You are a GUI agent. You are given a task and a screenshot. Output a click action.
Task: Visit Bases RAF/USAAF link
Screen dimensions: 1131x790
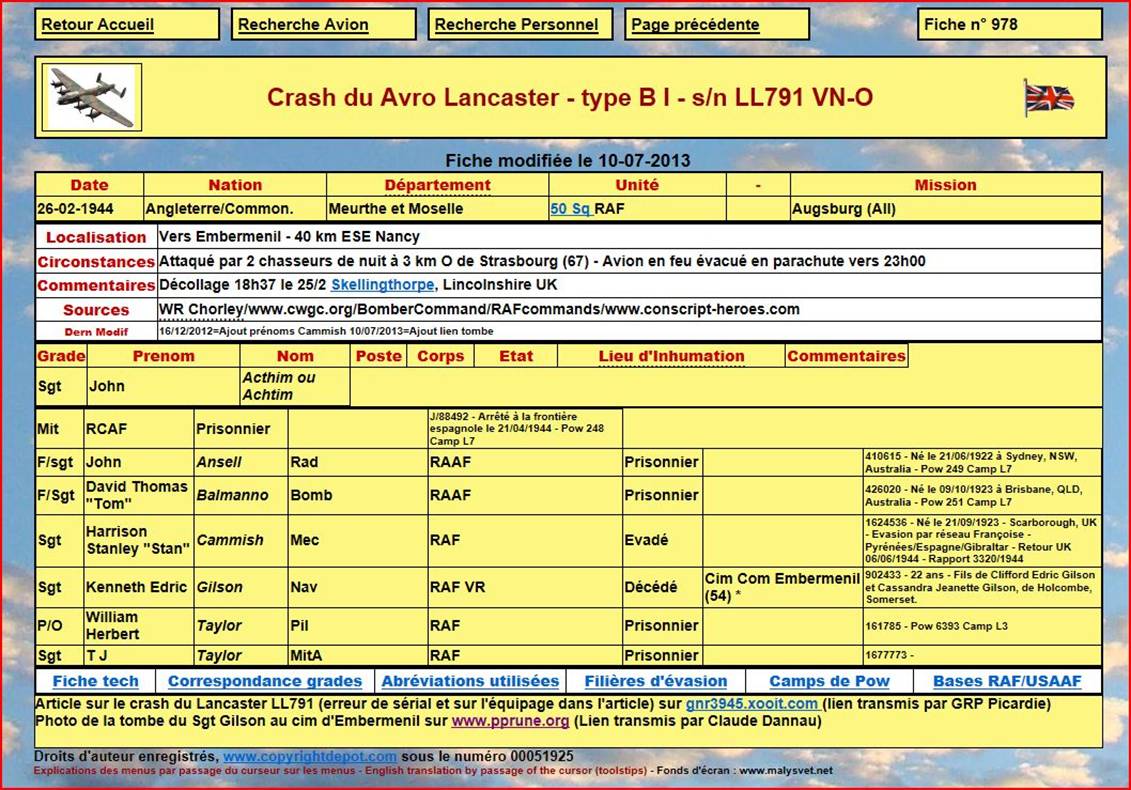1007,681
